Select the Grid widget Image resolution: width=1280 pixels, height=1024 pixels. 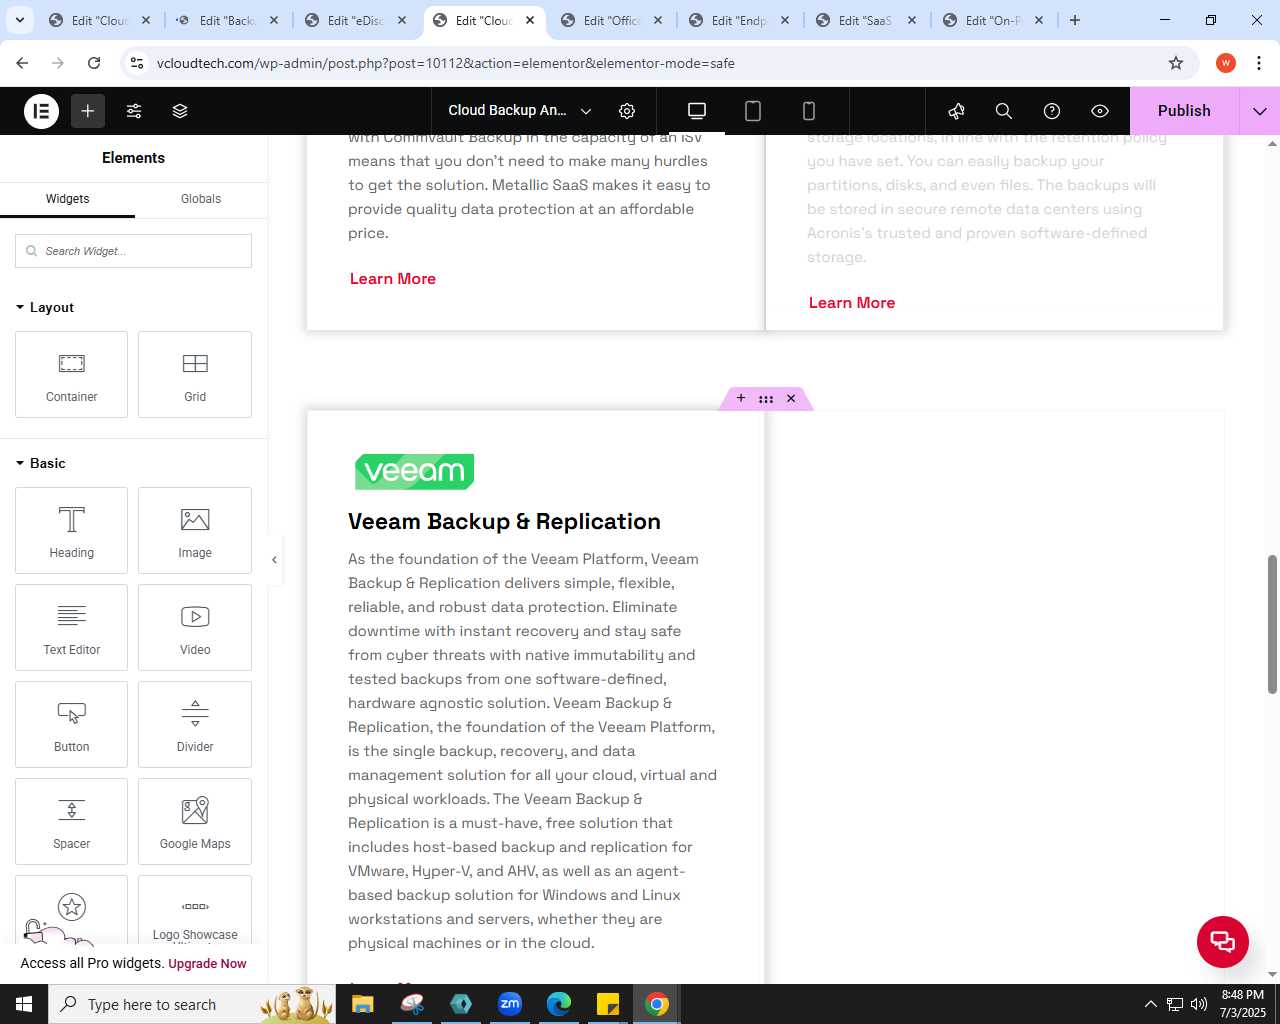[x=195, y=374]
